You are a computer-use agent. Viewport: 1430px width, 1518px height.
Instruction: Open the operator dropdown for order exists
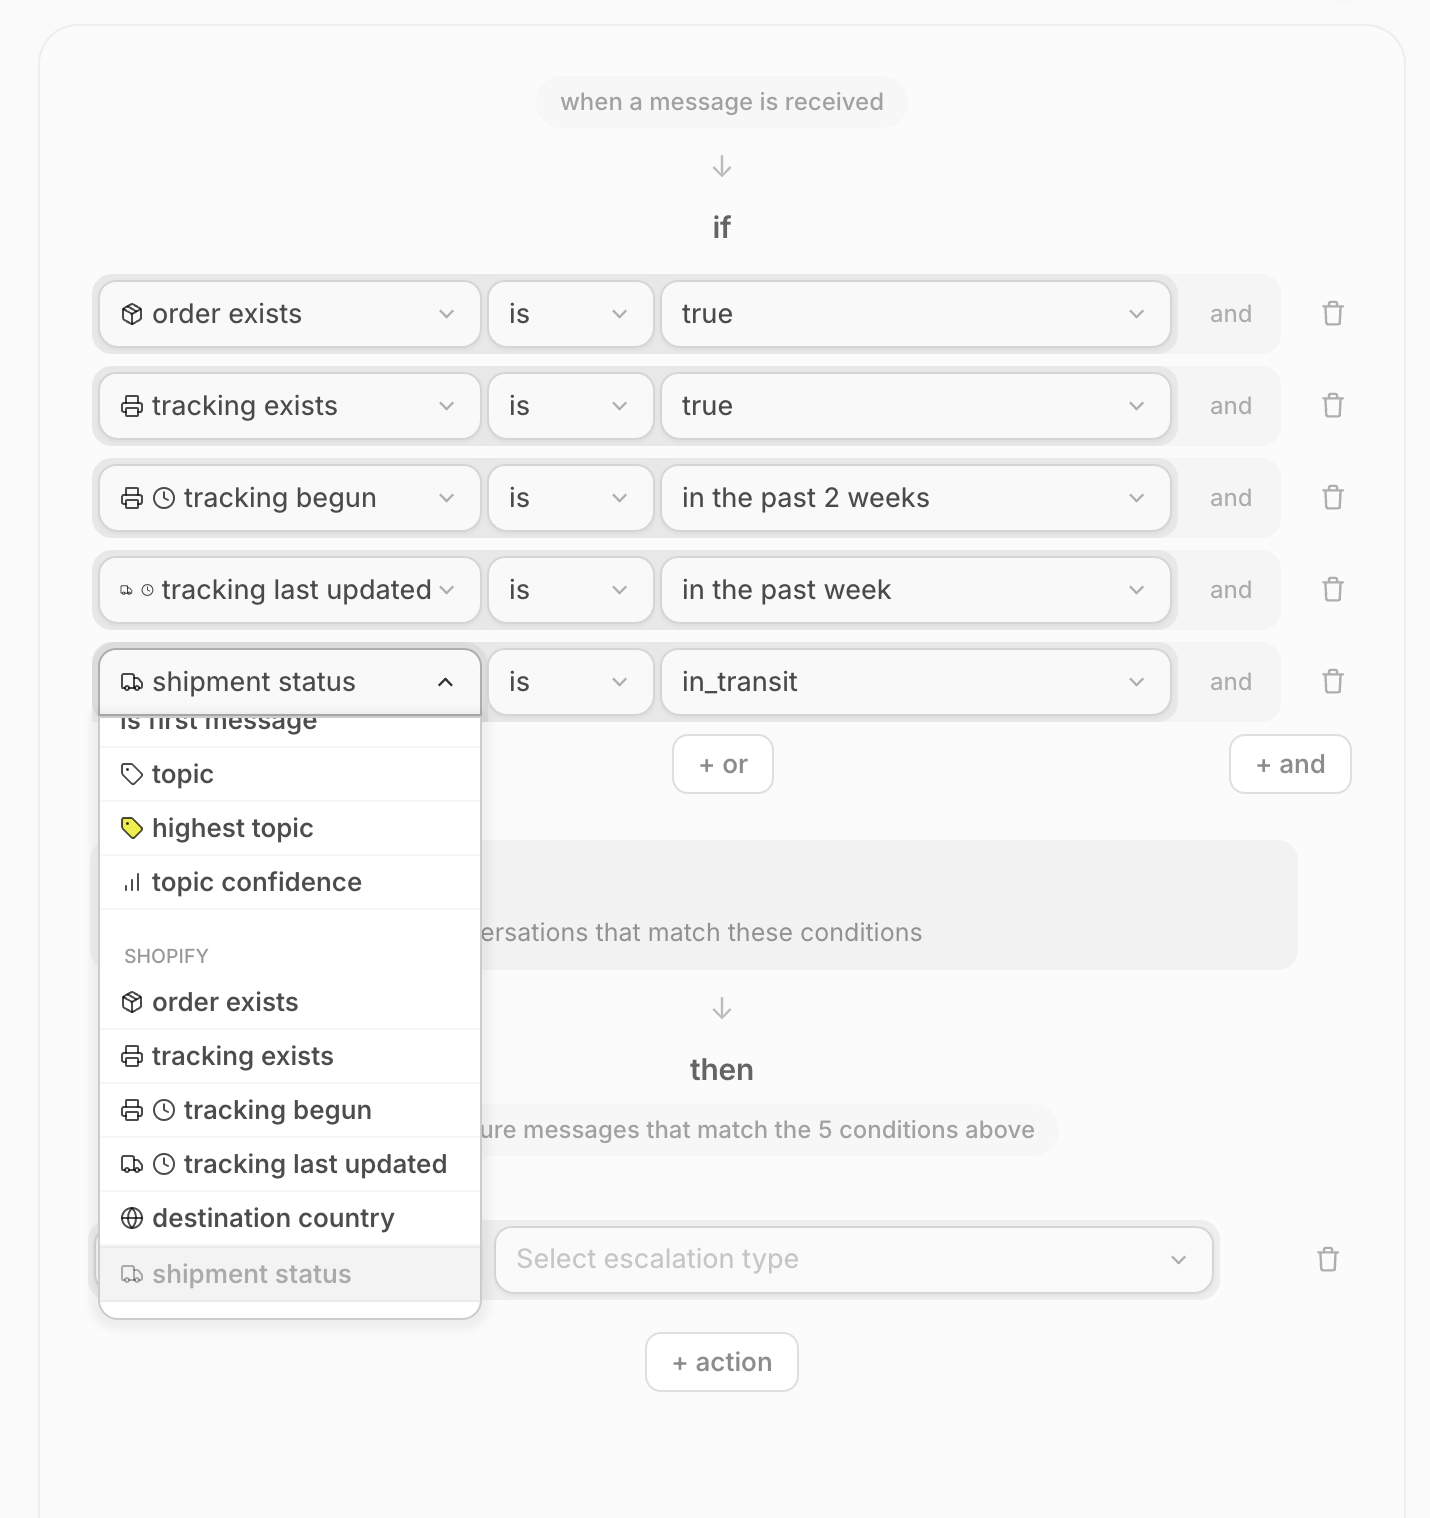(570, 314)
